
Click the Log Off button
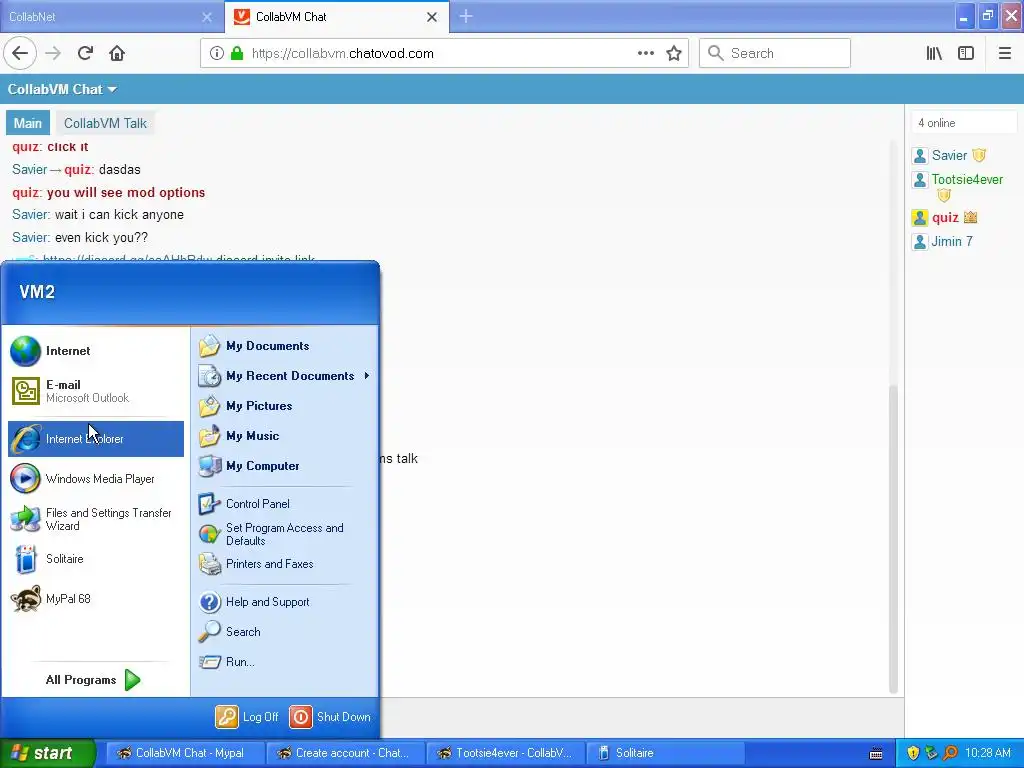coord(248,717)
